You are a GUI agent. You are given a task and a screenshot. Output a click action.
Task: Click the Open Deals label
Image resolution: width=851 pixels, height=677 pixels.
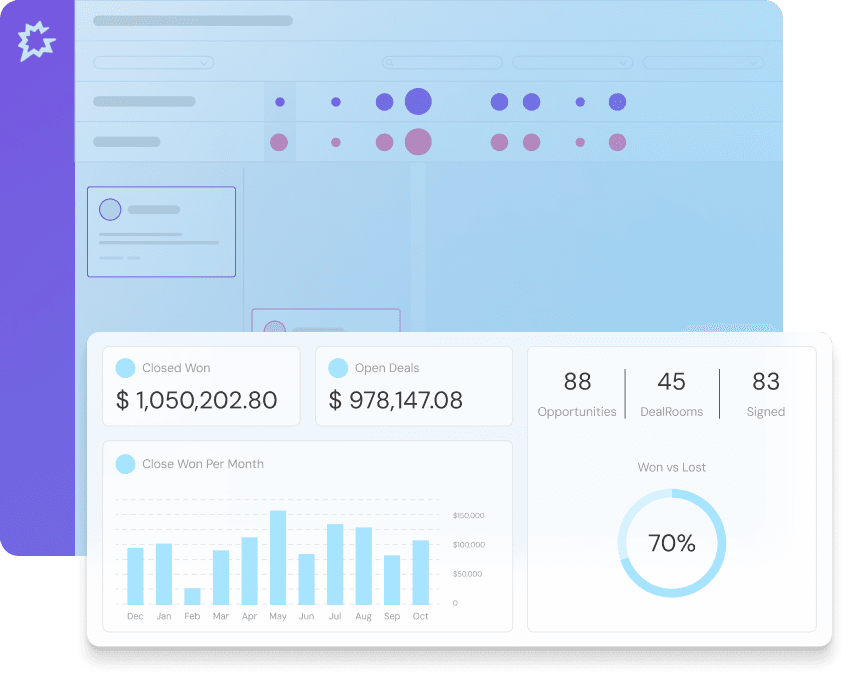coord(387,368)
